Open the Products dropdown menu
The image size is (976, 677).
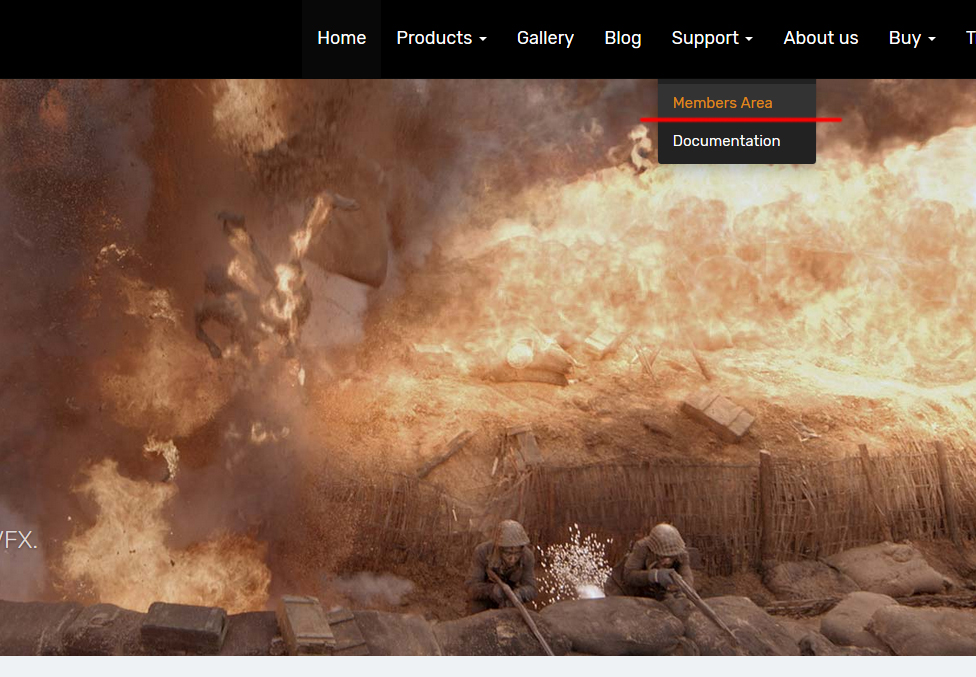click(441, 38)
